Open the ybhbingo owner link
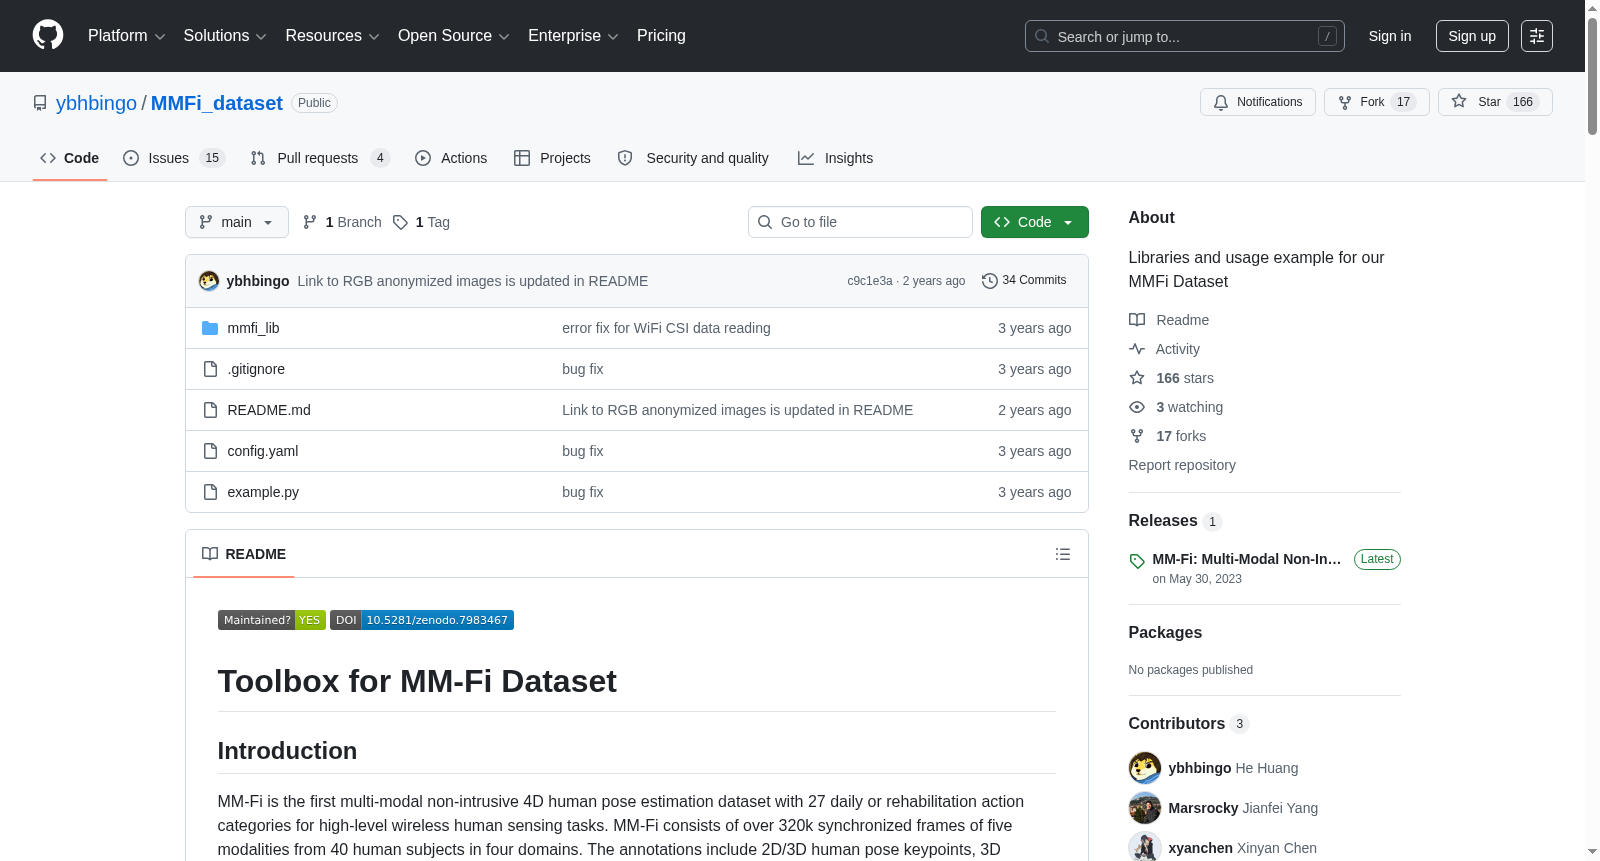 96,103
